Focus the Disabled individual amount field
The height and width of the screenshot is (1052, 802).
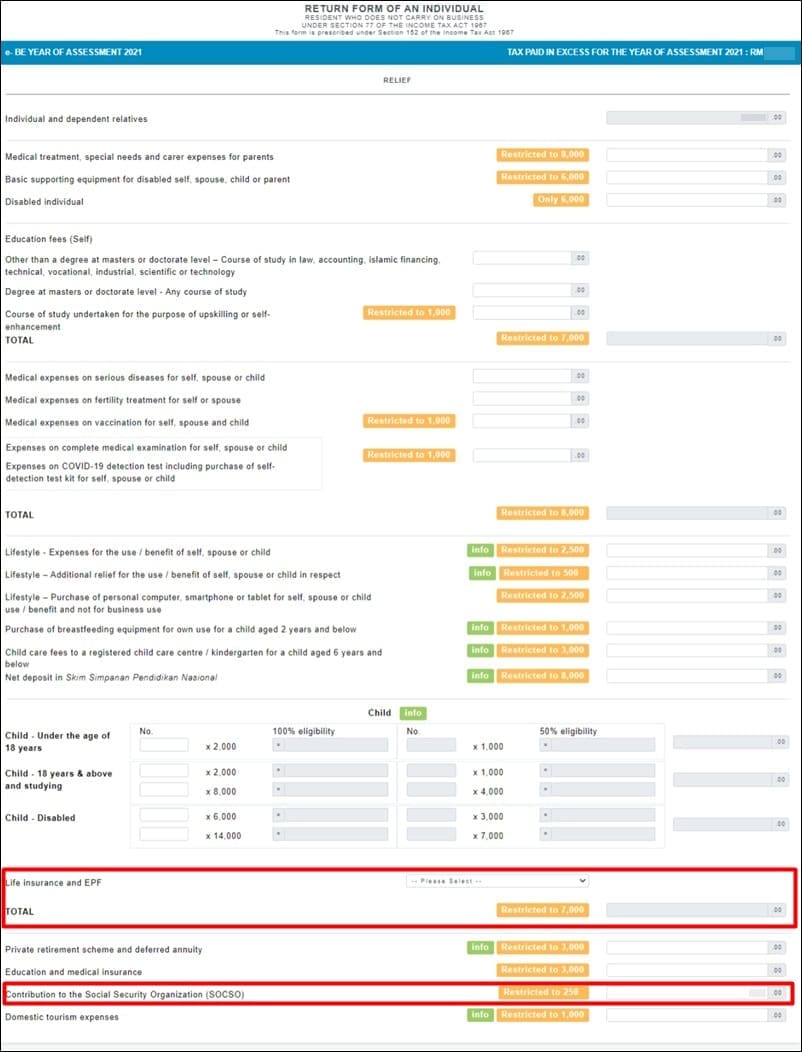687,200
